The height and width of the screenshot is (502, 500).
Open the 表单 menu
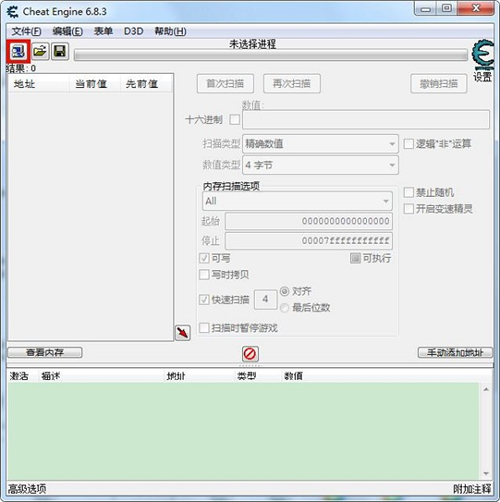103,31
